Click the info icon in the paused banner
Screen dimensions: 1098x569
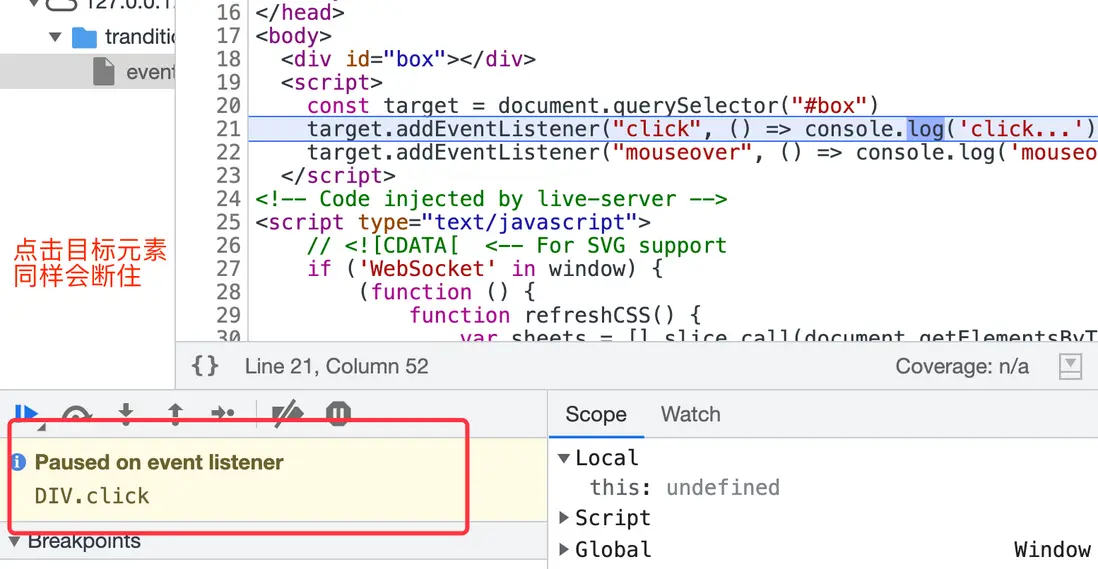tap(19, 462)
